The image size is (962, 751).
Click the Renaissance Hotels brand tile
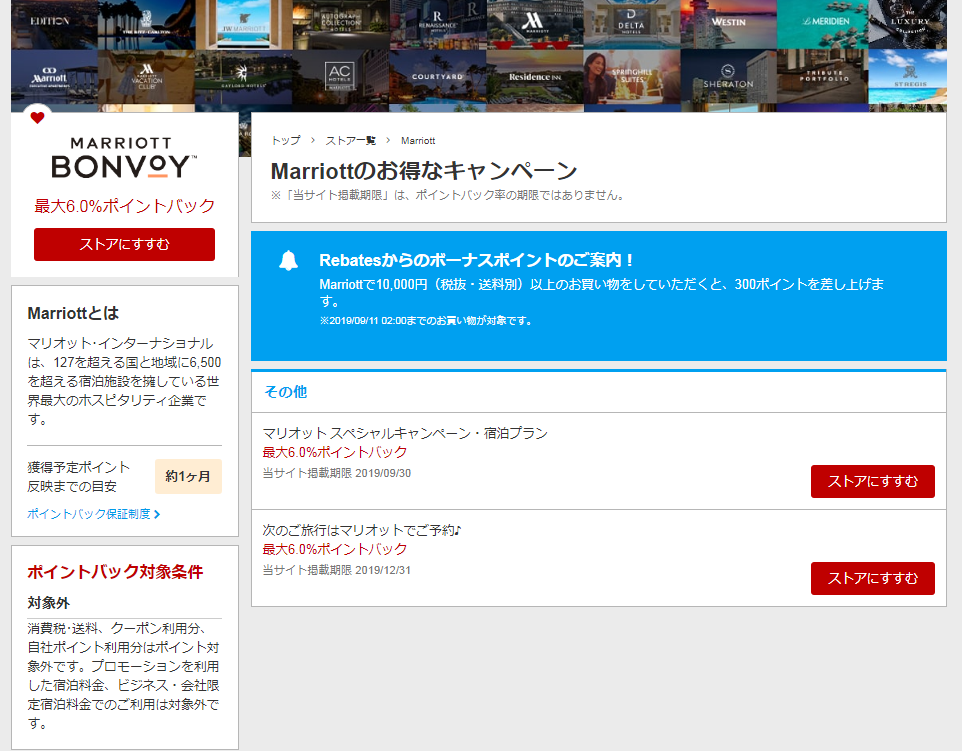pos(437,25)
